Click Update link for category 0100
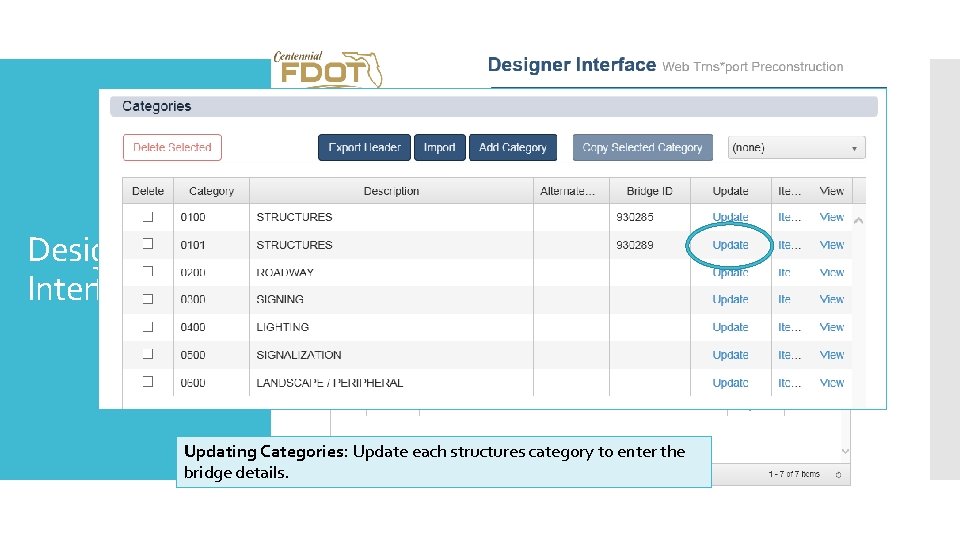 tap(730, 217)
